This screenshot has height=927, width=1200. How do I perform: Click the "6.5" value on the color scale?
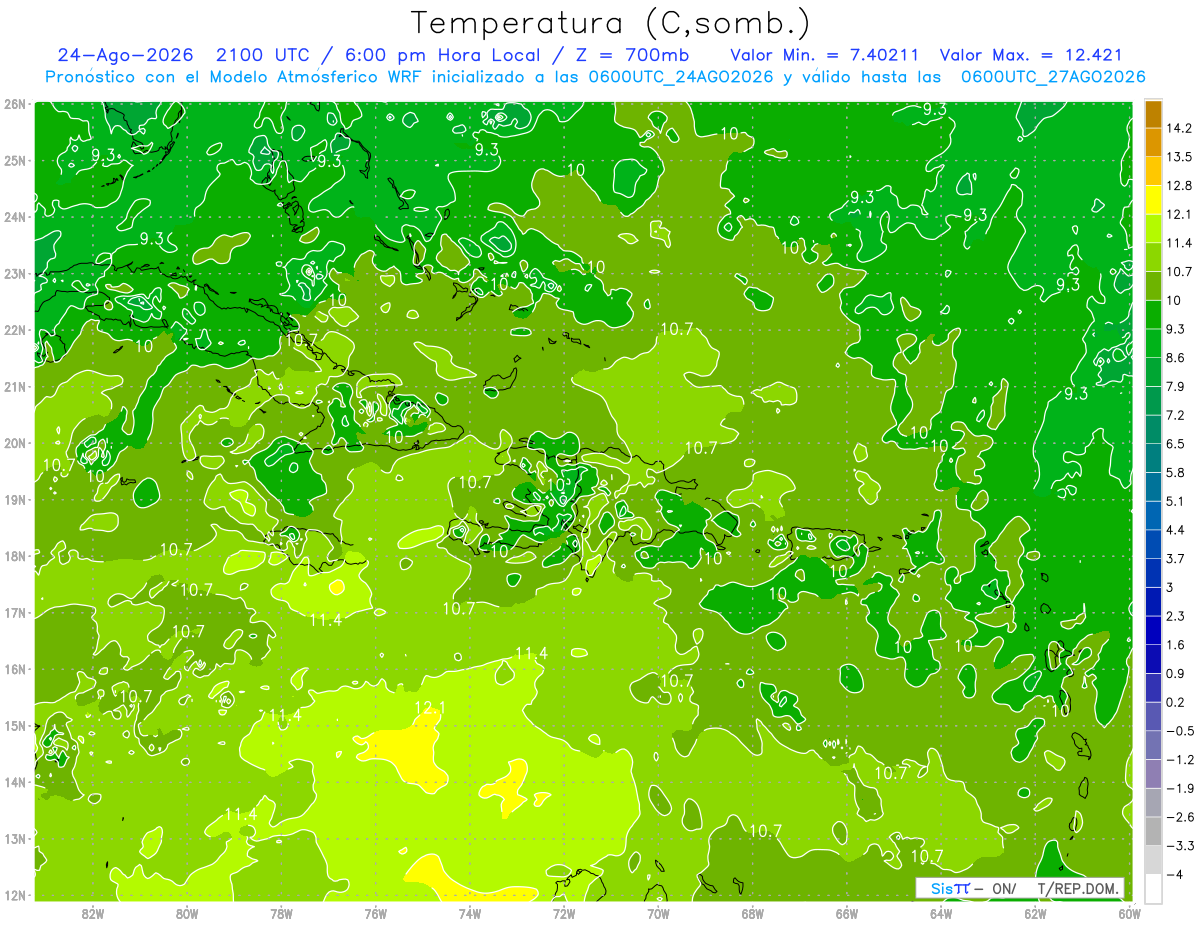pos(1175,444)
